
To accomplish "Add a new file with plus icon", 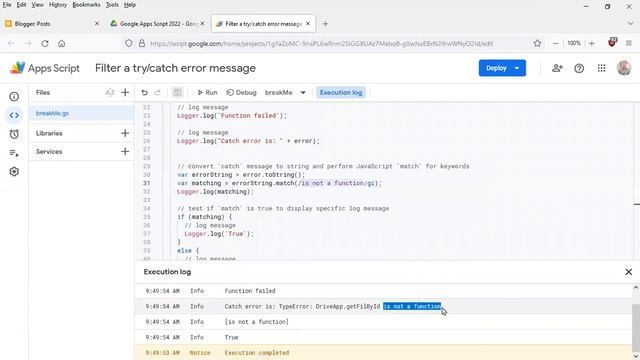I will click(x=125, y=93).
